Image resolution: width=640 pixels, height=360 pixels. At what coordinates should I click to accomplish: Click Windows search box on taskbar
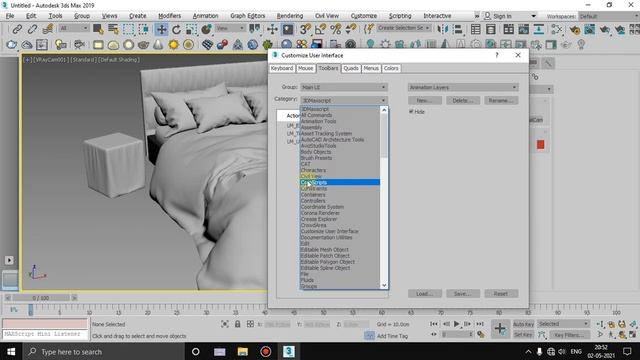102,351
